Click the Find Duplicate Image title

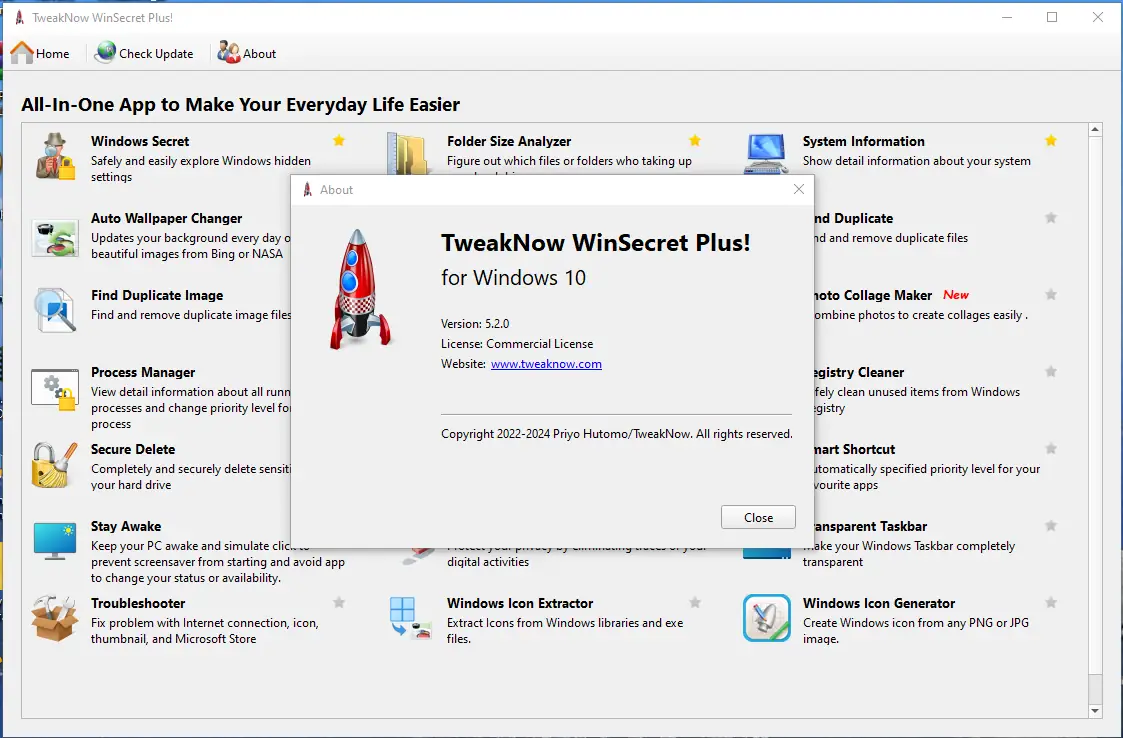tap(157, 295)
